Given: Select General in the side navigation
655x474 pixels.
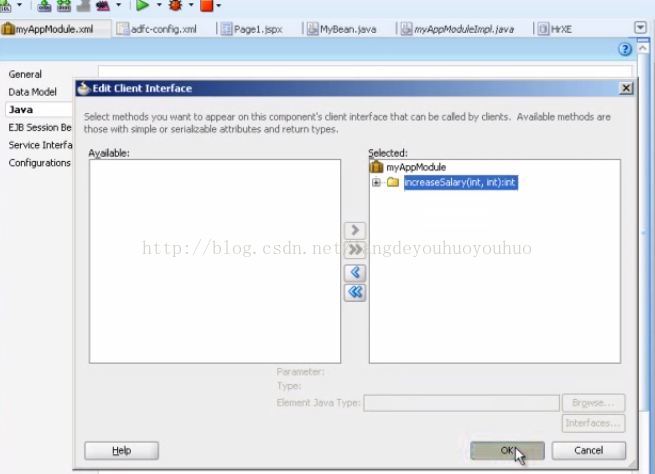Looking at the screenshot, I should pos(25,74).
